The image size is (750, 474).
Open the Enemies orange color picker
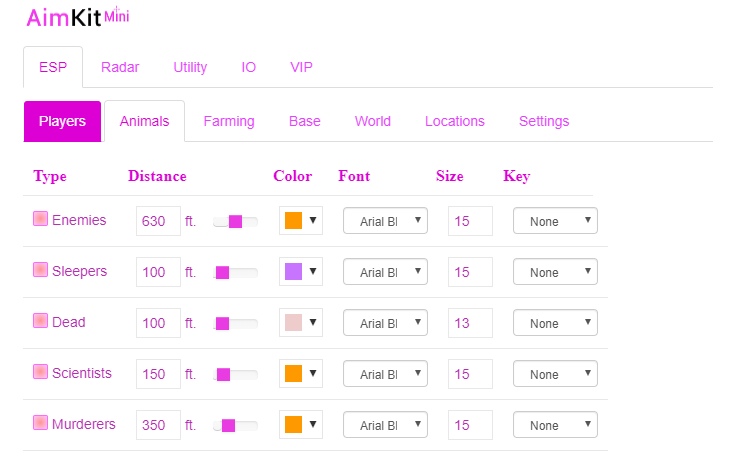(300, 222)
